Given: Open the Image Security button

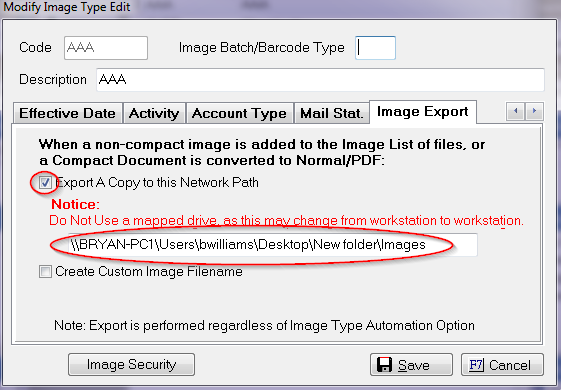Looking at the screenshot, I should pyautogui.click(x=131, y=365).
